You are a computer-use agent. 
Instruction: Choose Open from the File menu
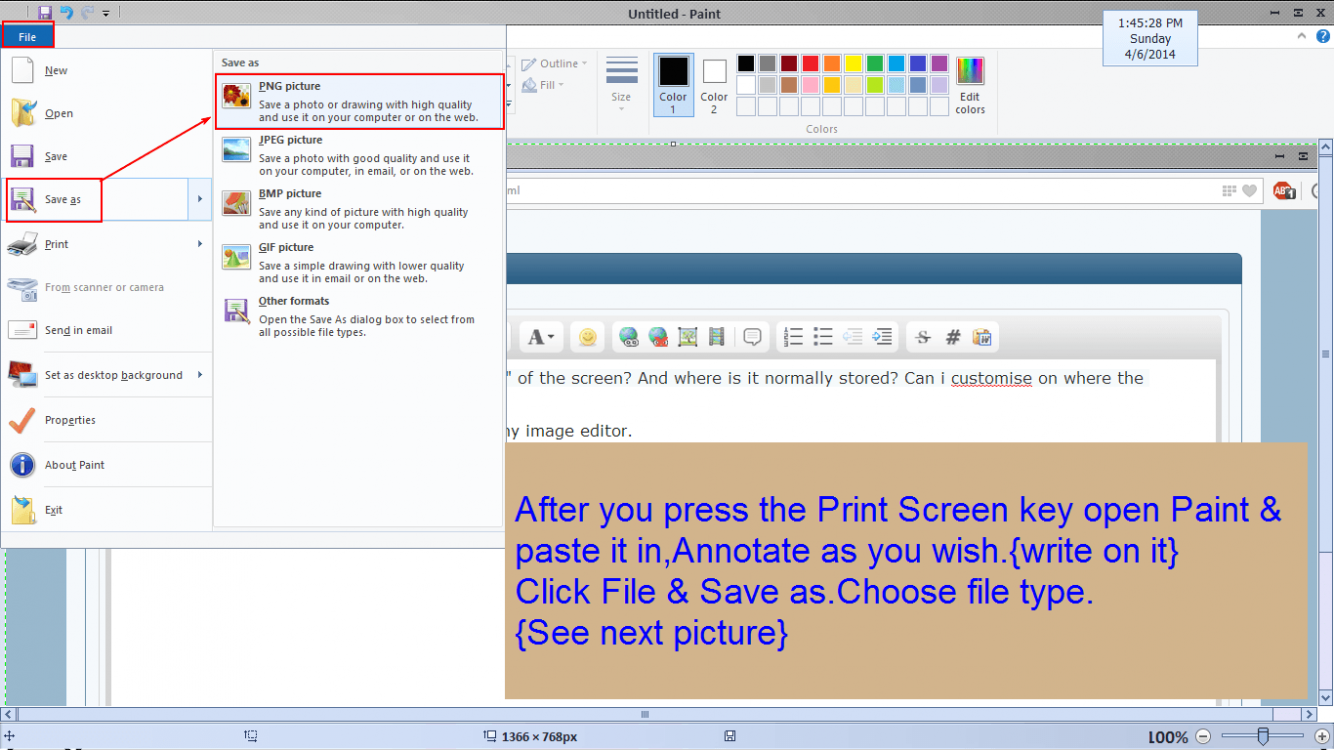pos(106,114)
